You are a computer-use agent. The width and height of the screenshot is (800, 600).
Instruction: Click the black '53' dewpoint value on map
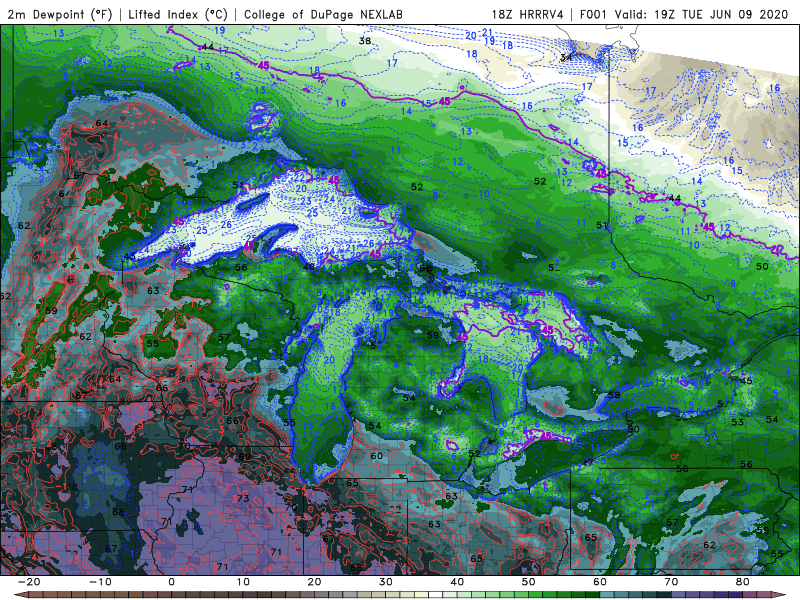[x=737, y=422]
